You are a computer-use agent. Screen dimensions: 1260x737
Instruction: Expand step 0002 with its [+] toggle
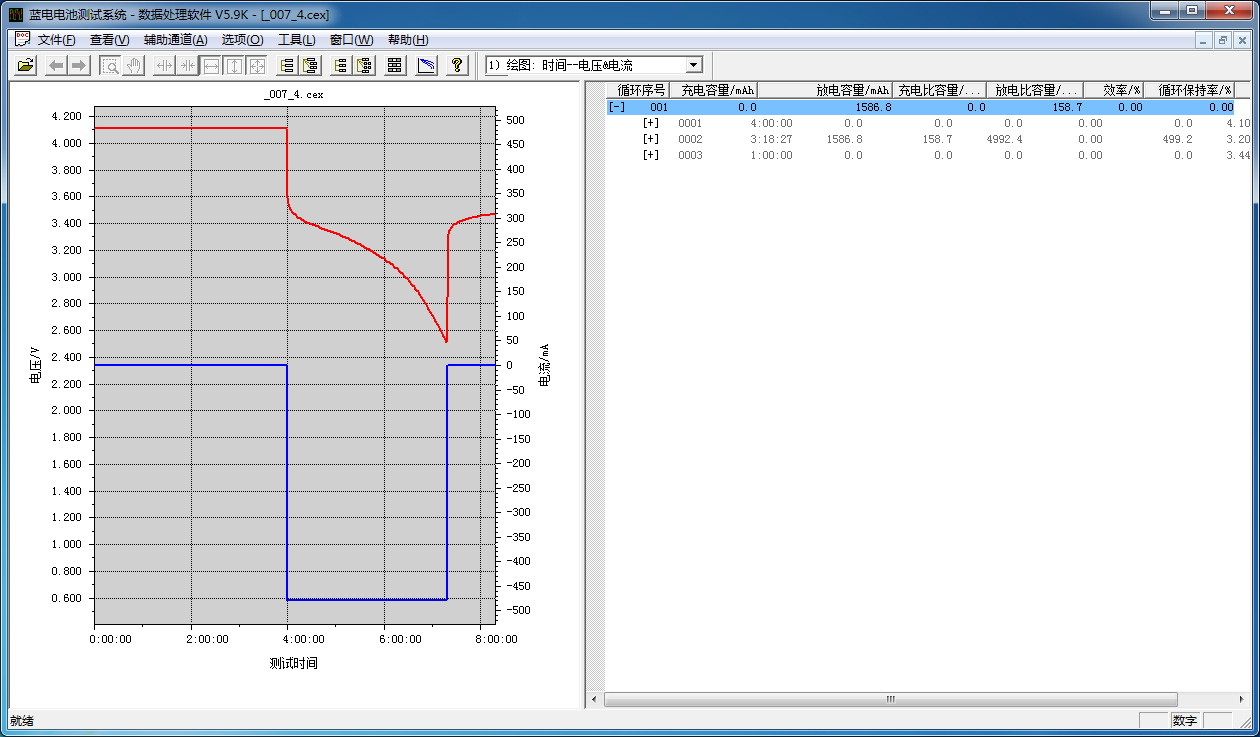[651, 139]
